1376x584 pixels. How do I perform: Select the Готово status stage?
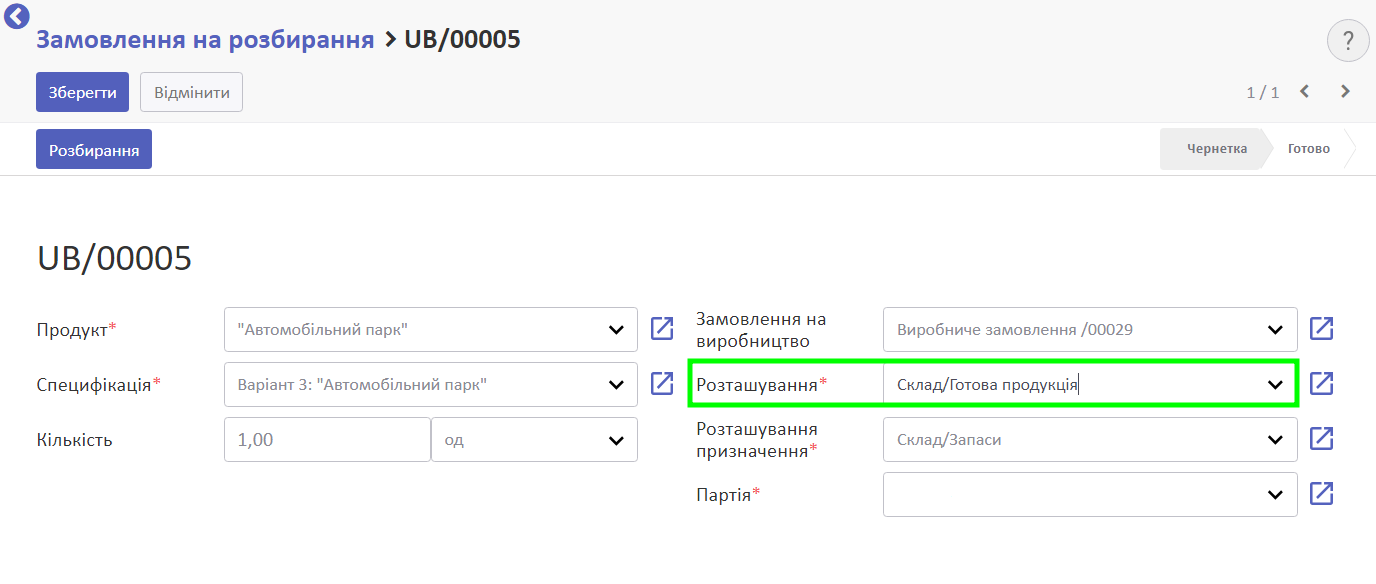(x=1309, y=149)
